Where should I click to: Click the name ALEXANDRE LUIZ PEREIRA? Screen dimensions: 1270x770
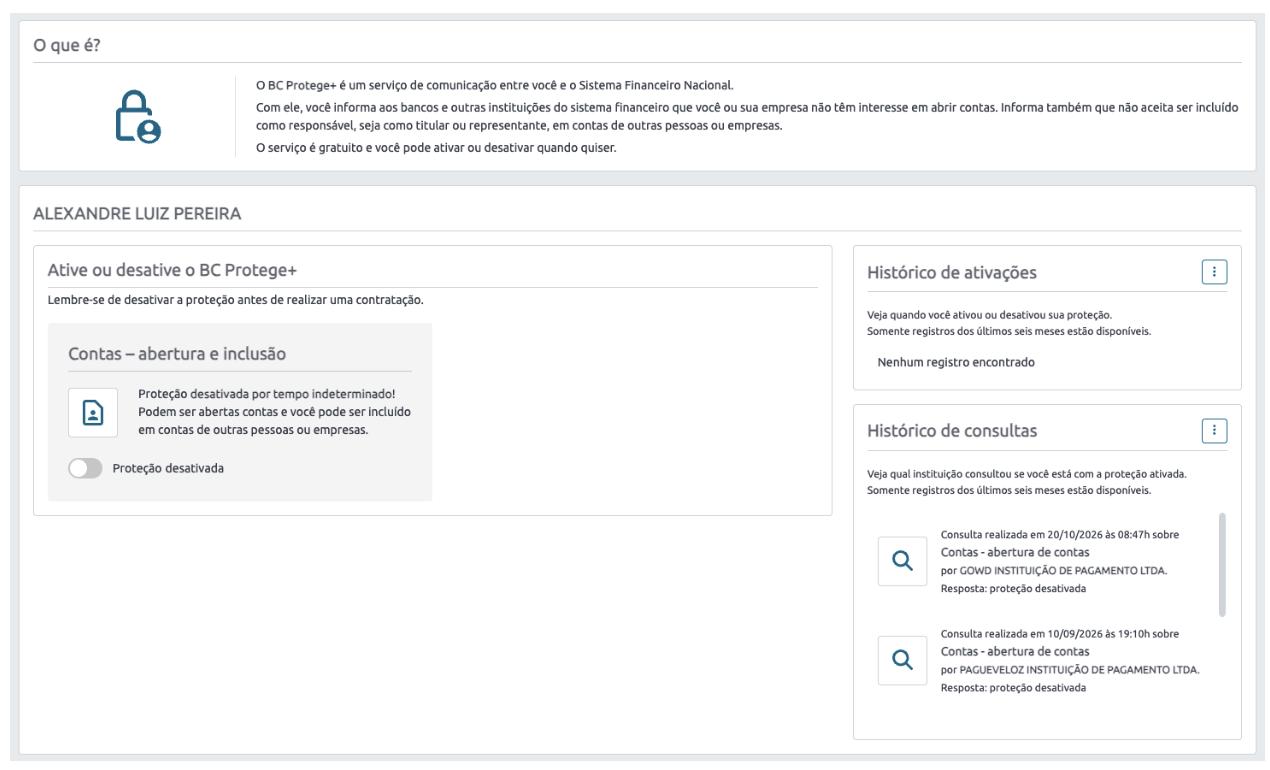point(138,213)
